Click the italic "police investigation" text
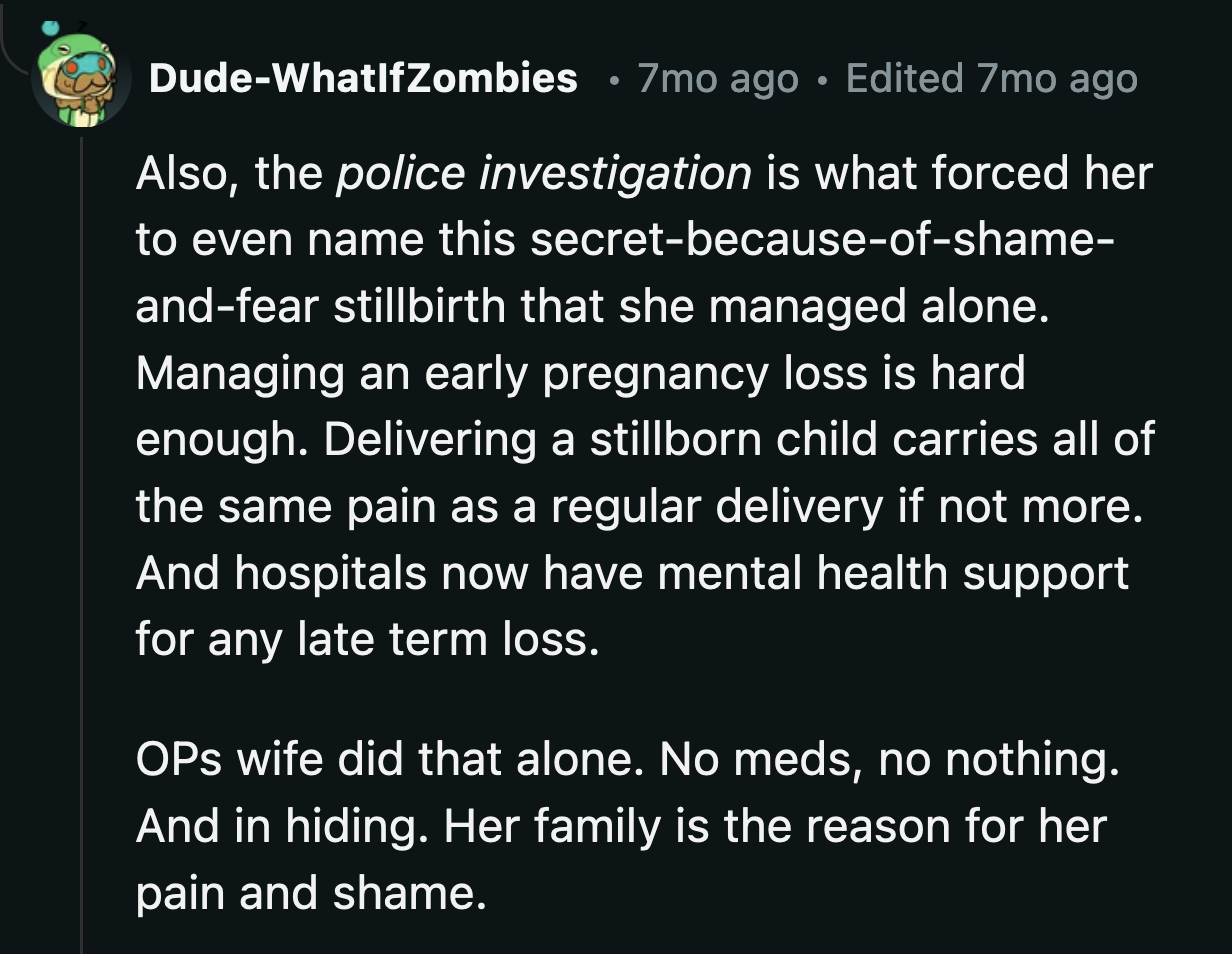Image resolution: width=1232 pixels, height=954 pixels. pos(543,174)
